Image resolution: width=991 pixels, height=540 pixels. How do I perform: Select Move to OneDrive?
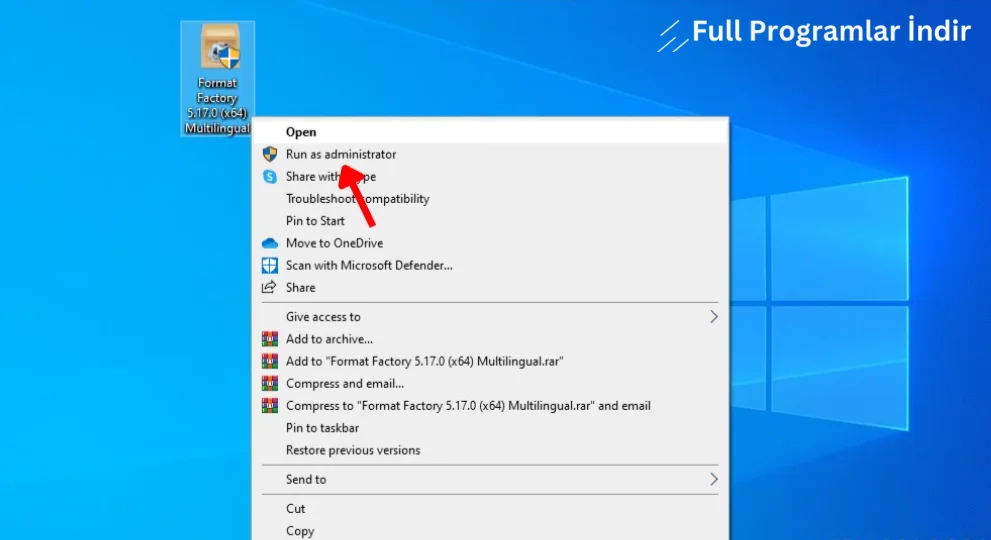(x=490, y=243)
